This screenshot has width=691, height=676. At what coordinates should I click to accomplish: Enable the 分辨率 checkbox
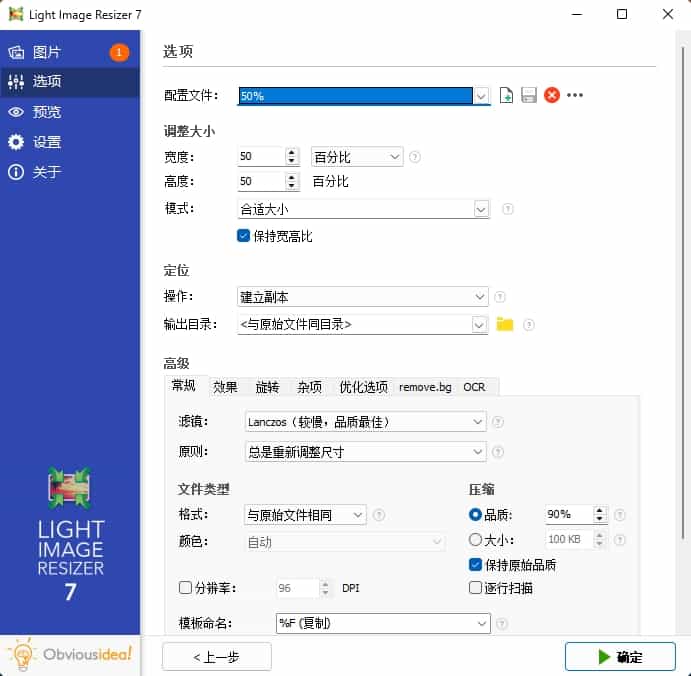184,588
